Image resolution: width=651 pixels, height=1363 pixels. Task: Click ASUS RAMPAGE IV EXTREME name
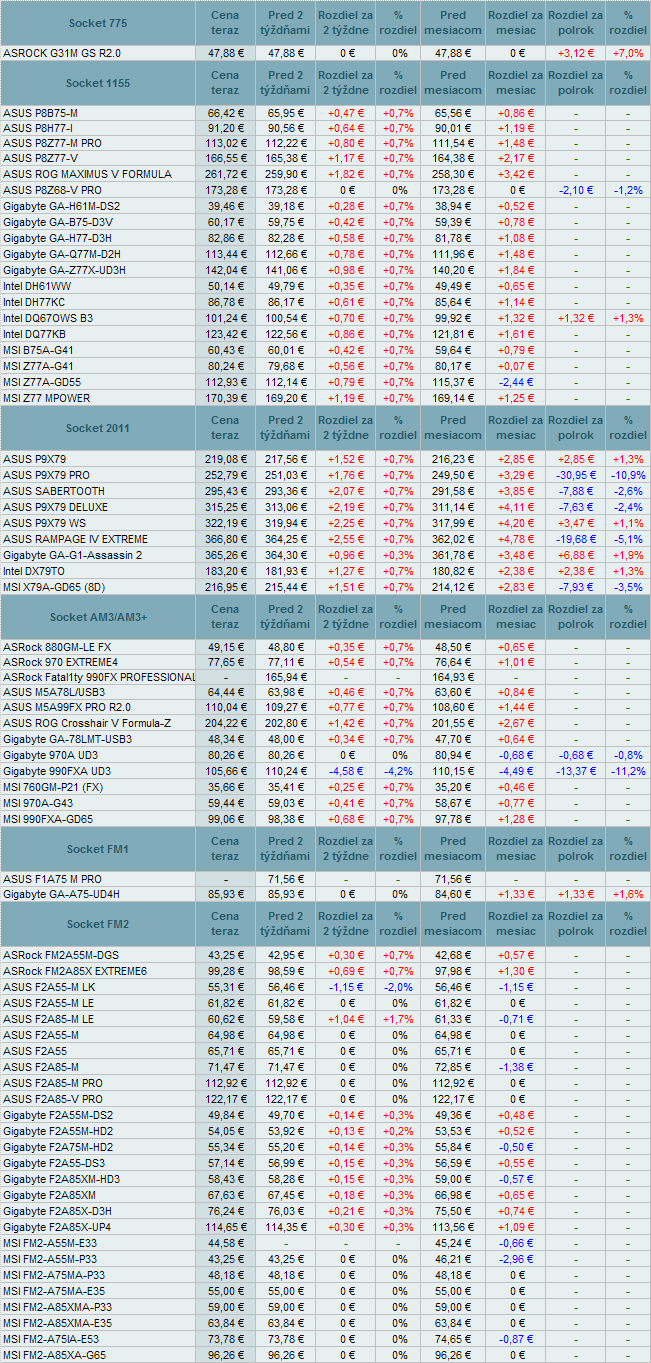(x=76, y=539)
